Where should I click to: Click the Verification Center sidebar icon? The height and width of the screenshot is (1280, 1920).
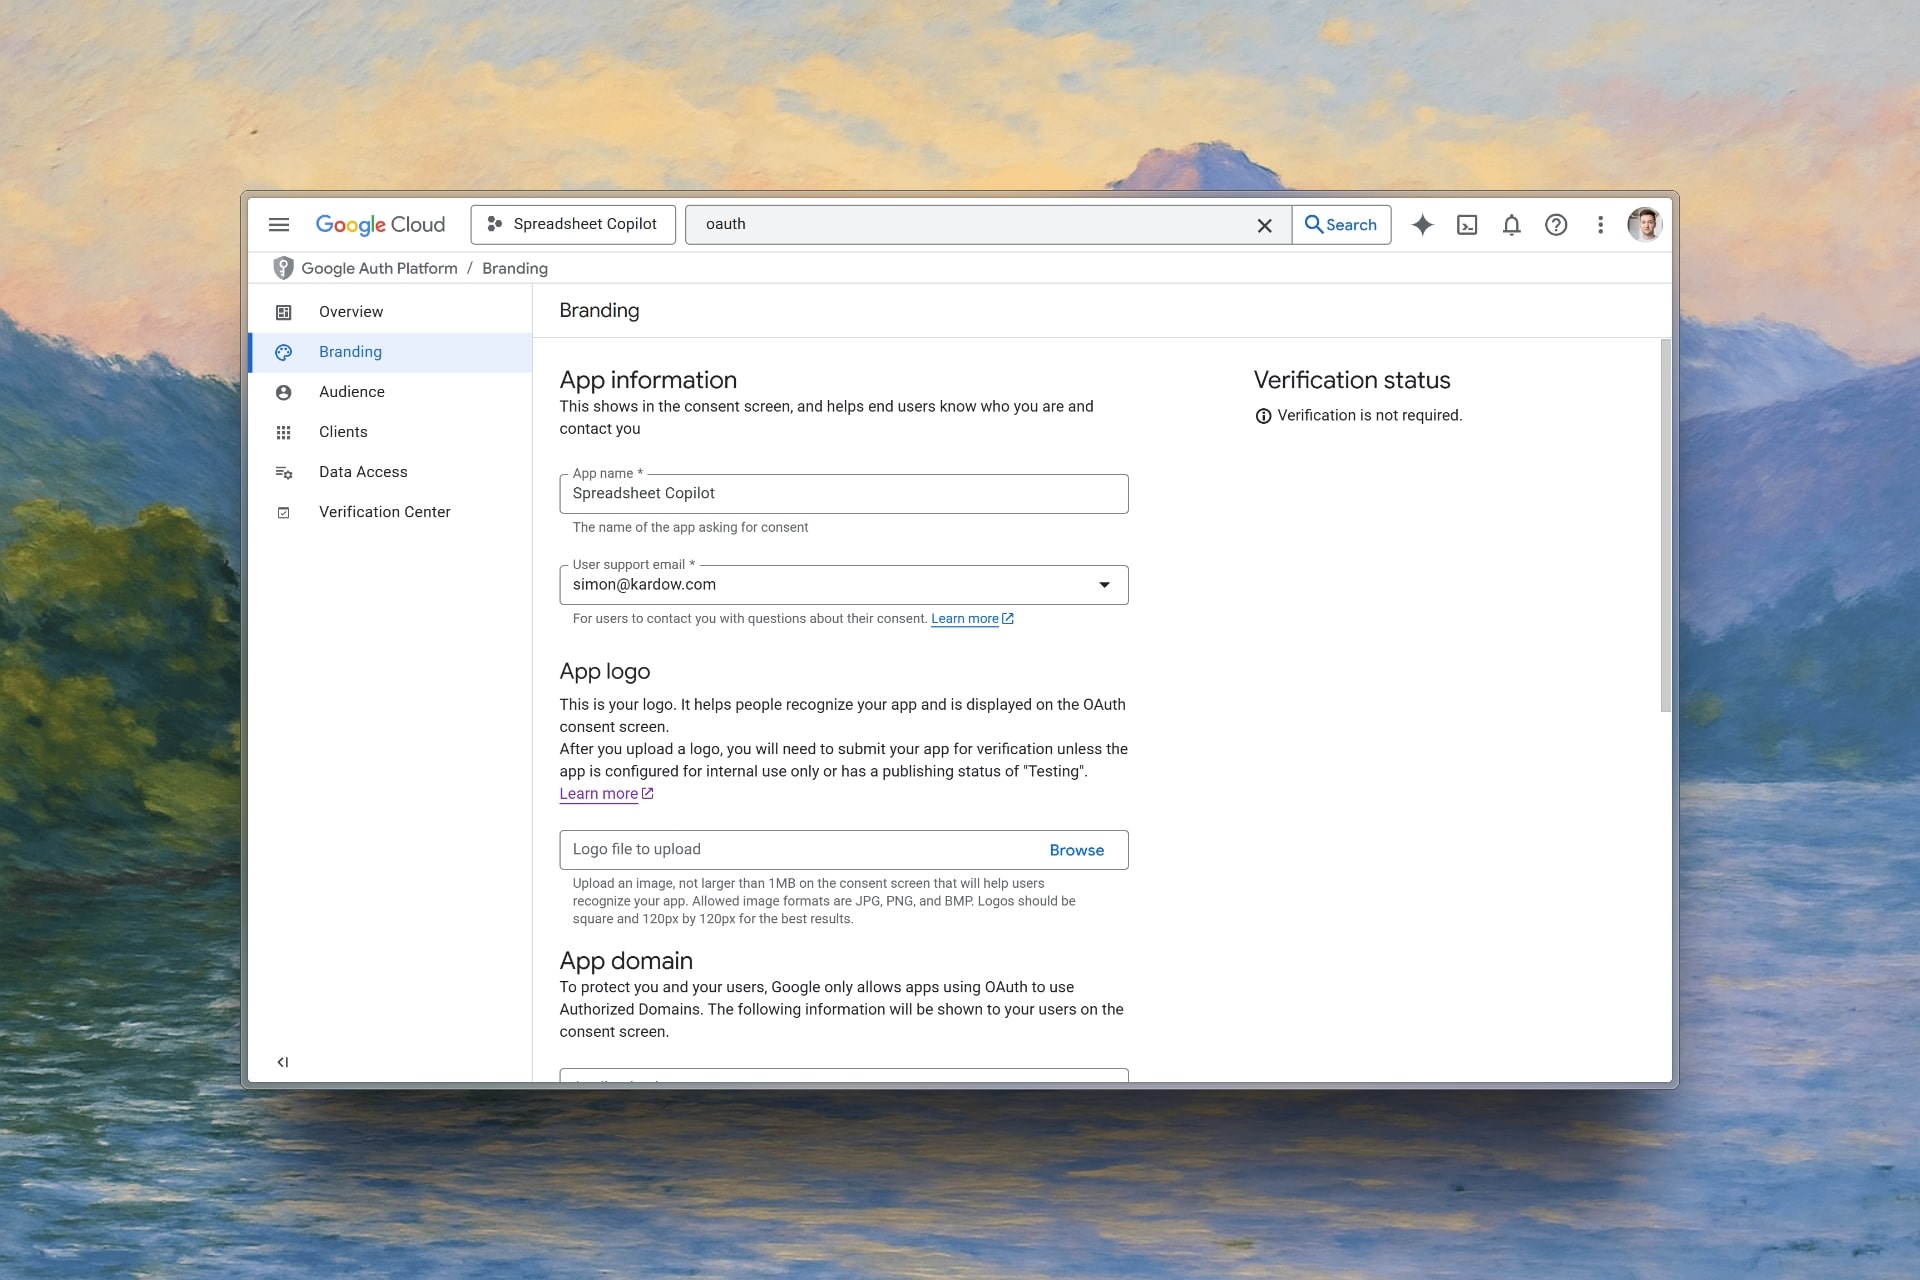click(284, 512)
